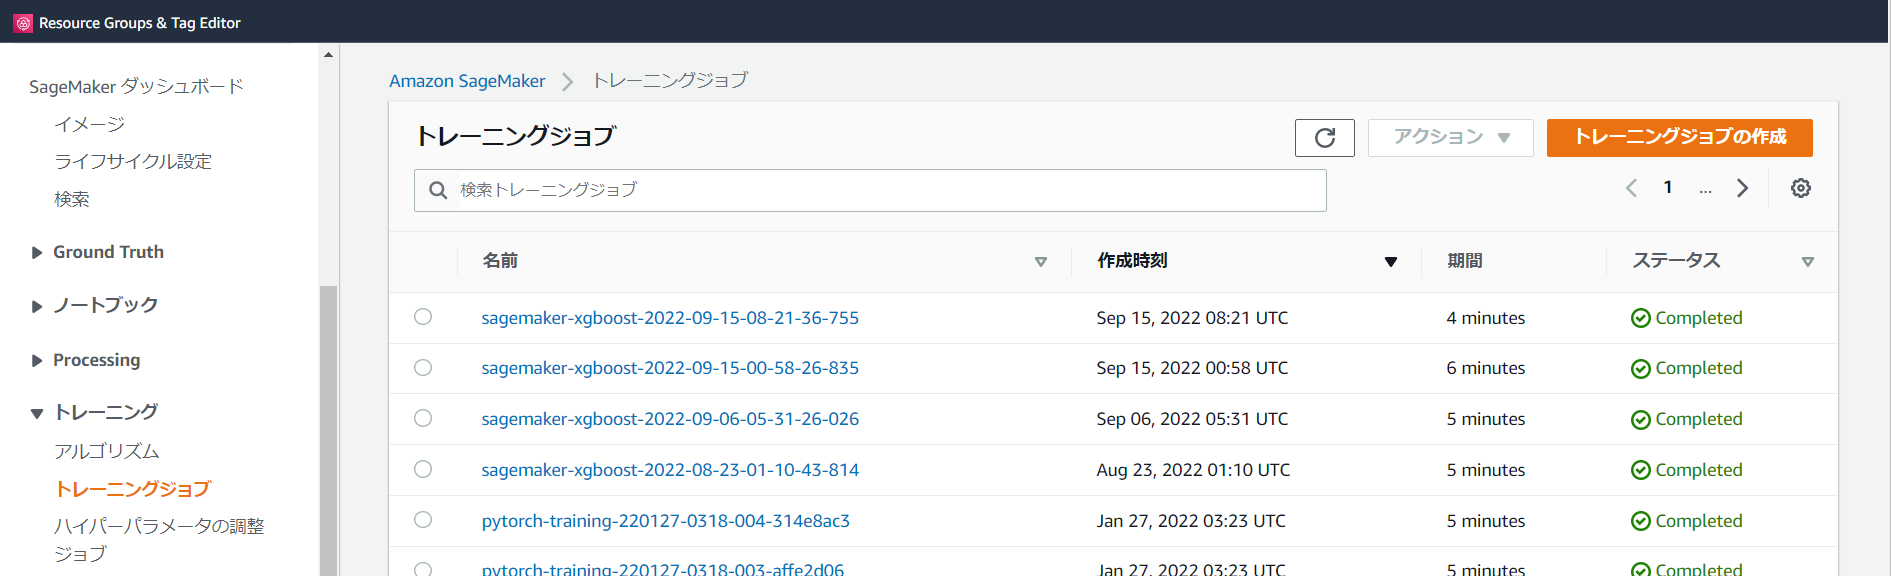Open the アクション dropdown
This screenshot has width=1891, height=576.
point(1450,137)
